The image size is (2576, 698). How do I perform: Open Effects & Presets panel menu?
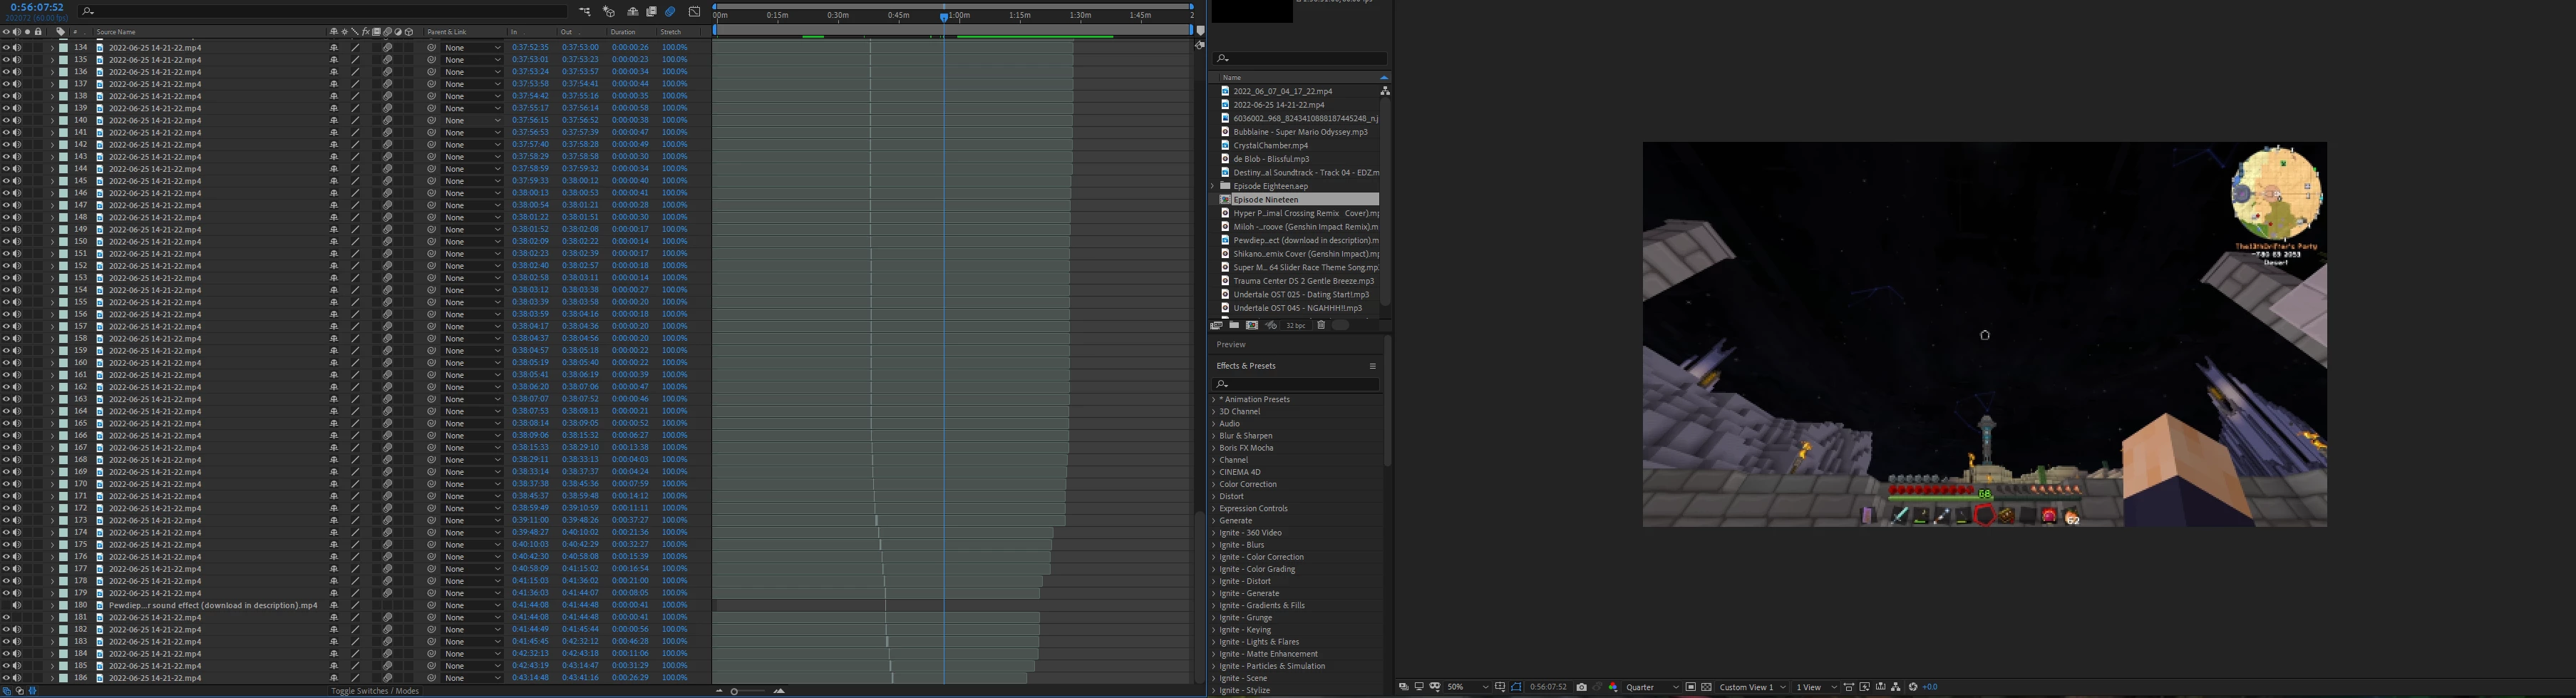pyautogui.click(x=1373, y=366)
